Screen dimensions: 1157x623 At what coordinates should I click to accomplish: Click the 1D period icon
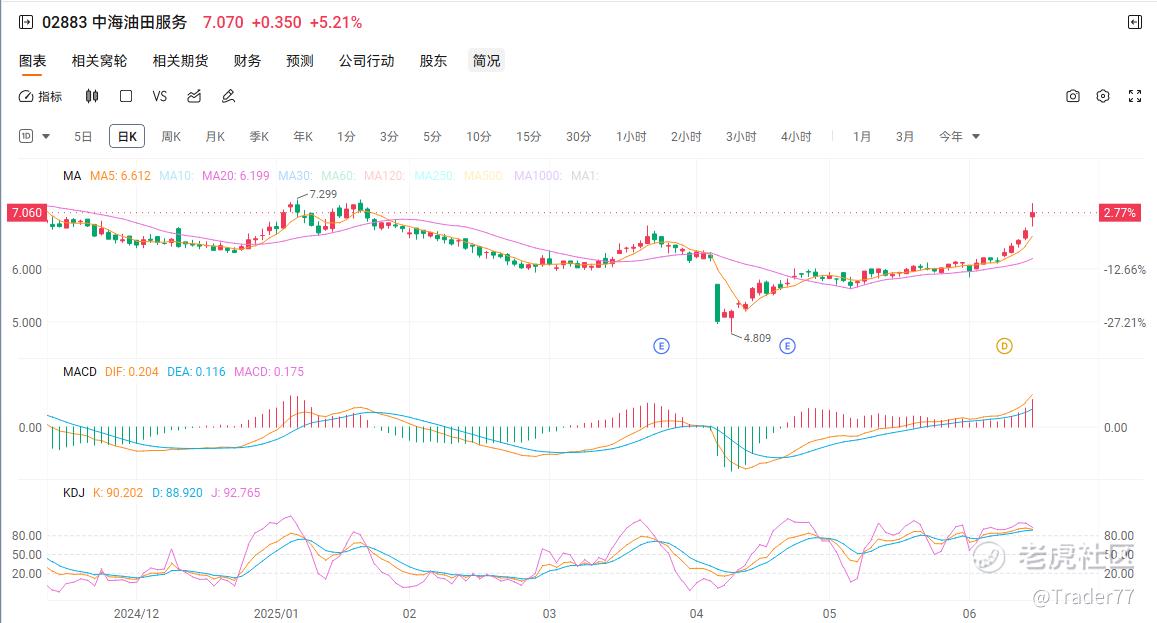coord(26,136)
